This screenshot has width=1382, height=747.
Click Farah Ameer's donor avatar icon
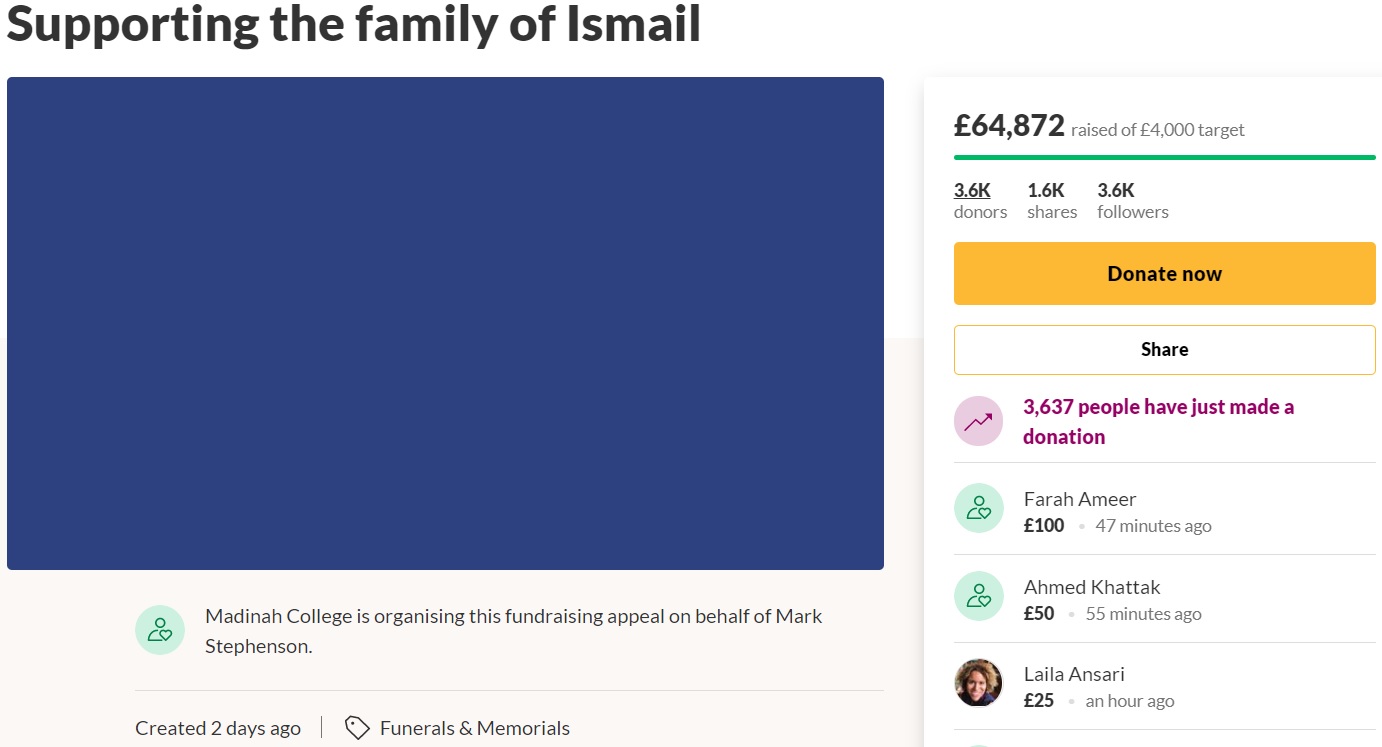tap(978, 508)
